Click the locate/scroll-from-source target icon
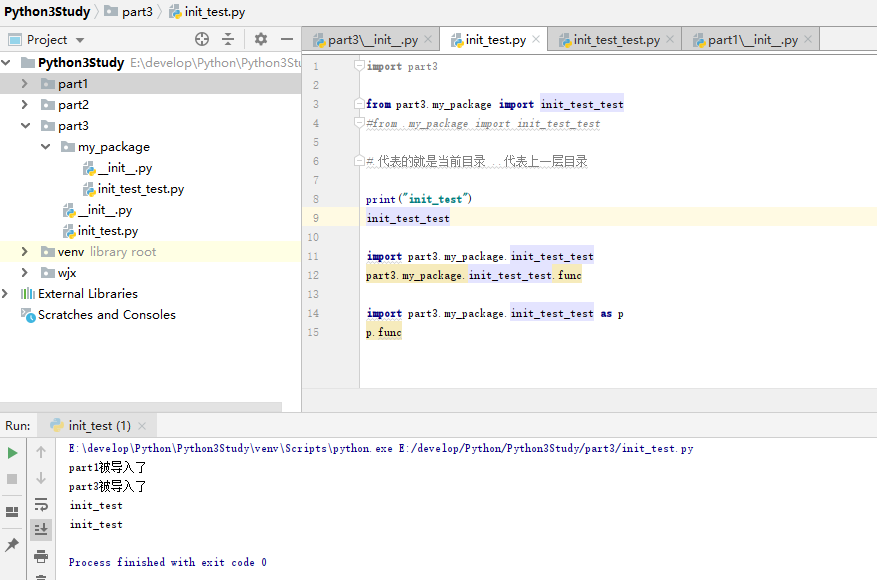This screenshot has height=580, width=877. [202, 39]
